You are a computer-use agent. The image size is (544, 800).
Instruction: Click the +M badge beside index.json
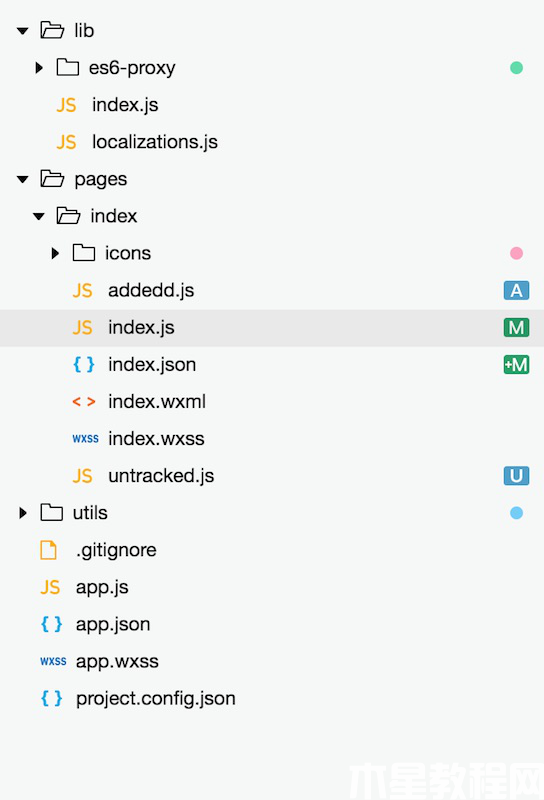[x=516, y=365]
